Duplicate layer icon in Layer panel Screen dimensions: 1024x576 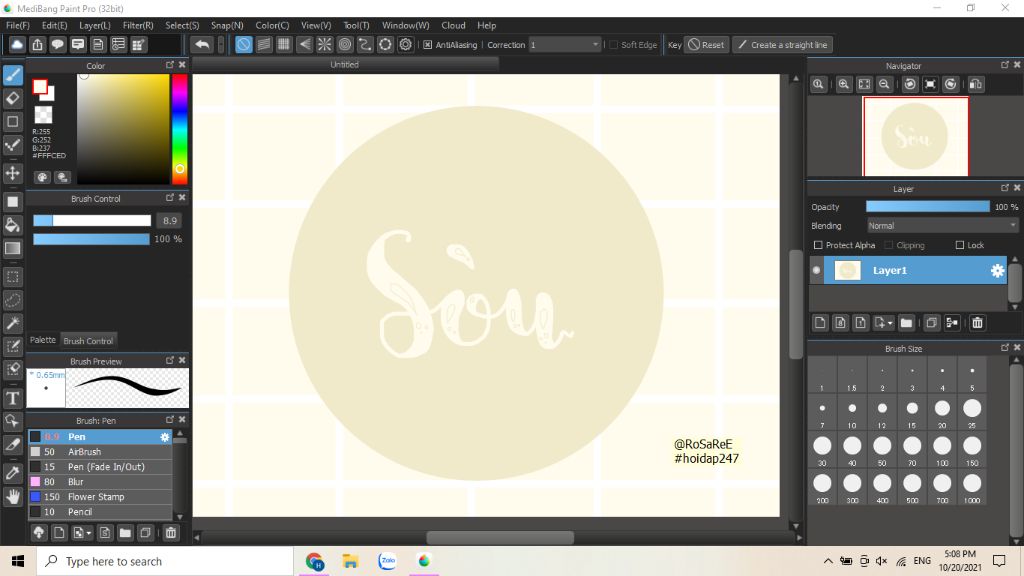point(931,323)
